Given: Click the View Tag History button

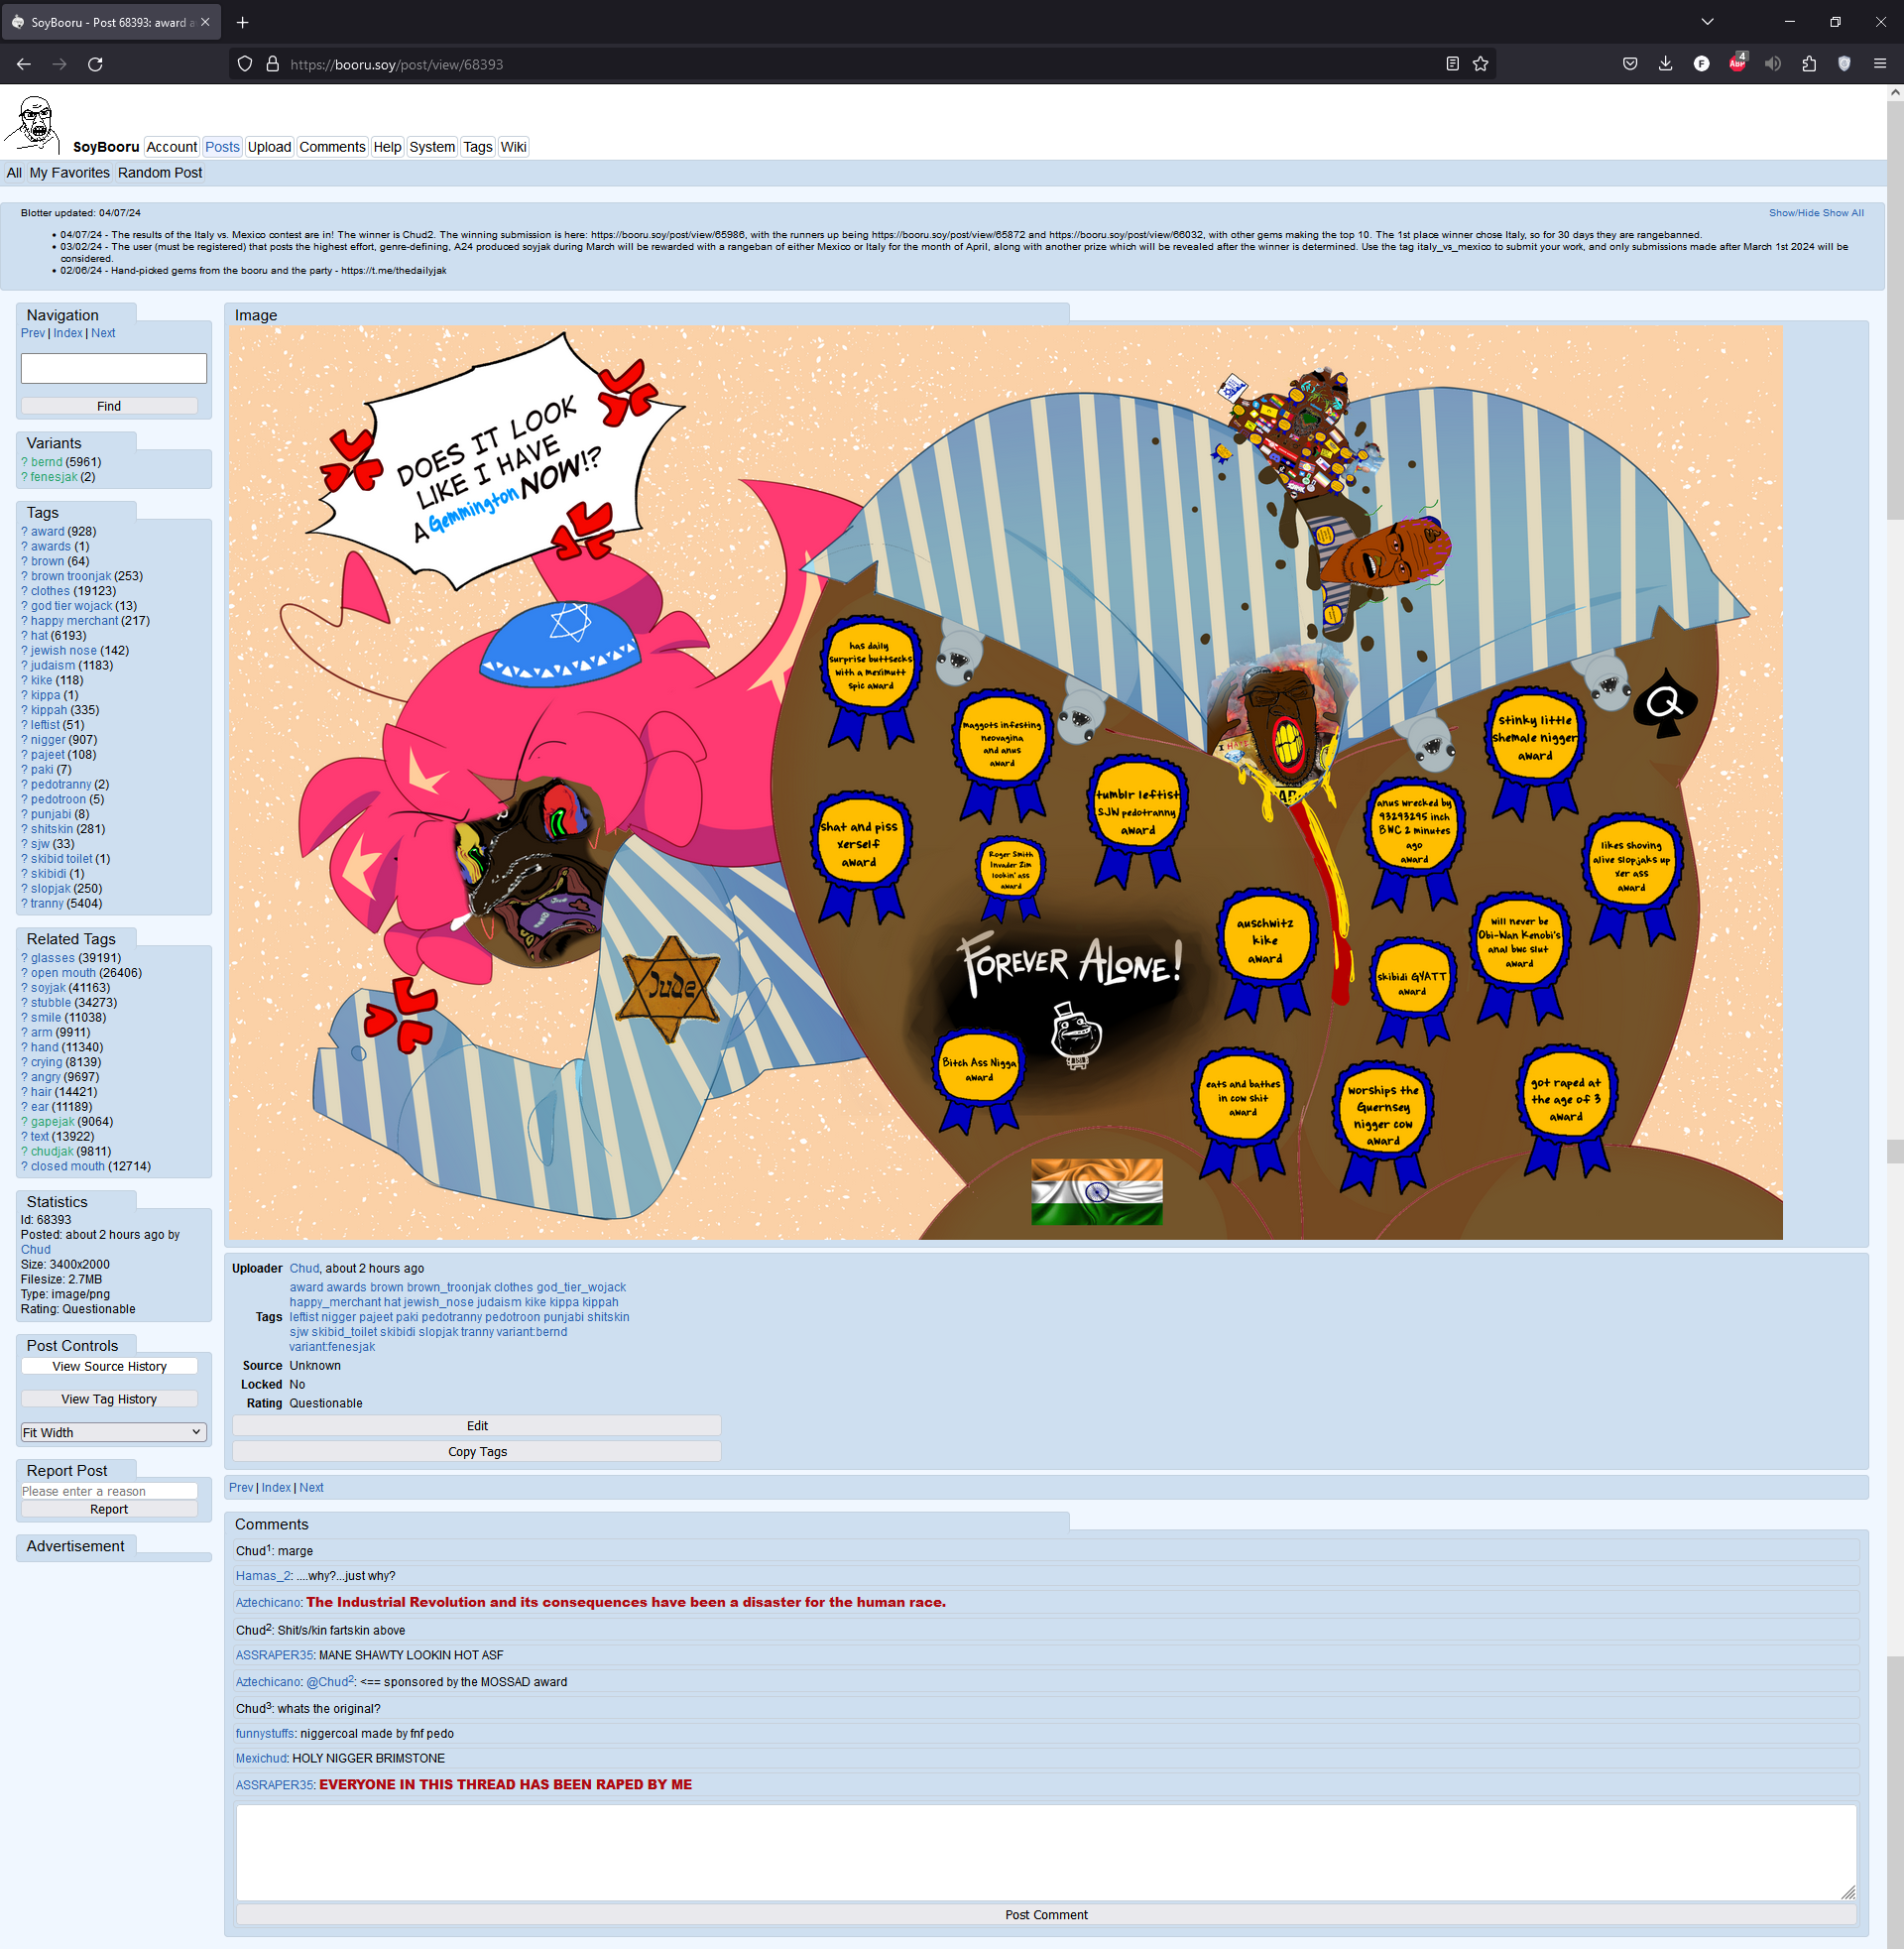Looking at the screenshot, I should coord(109,1399).
